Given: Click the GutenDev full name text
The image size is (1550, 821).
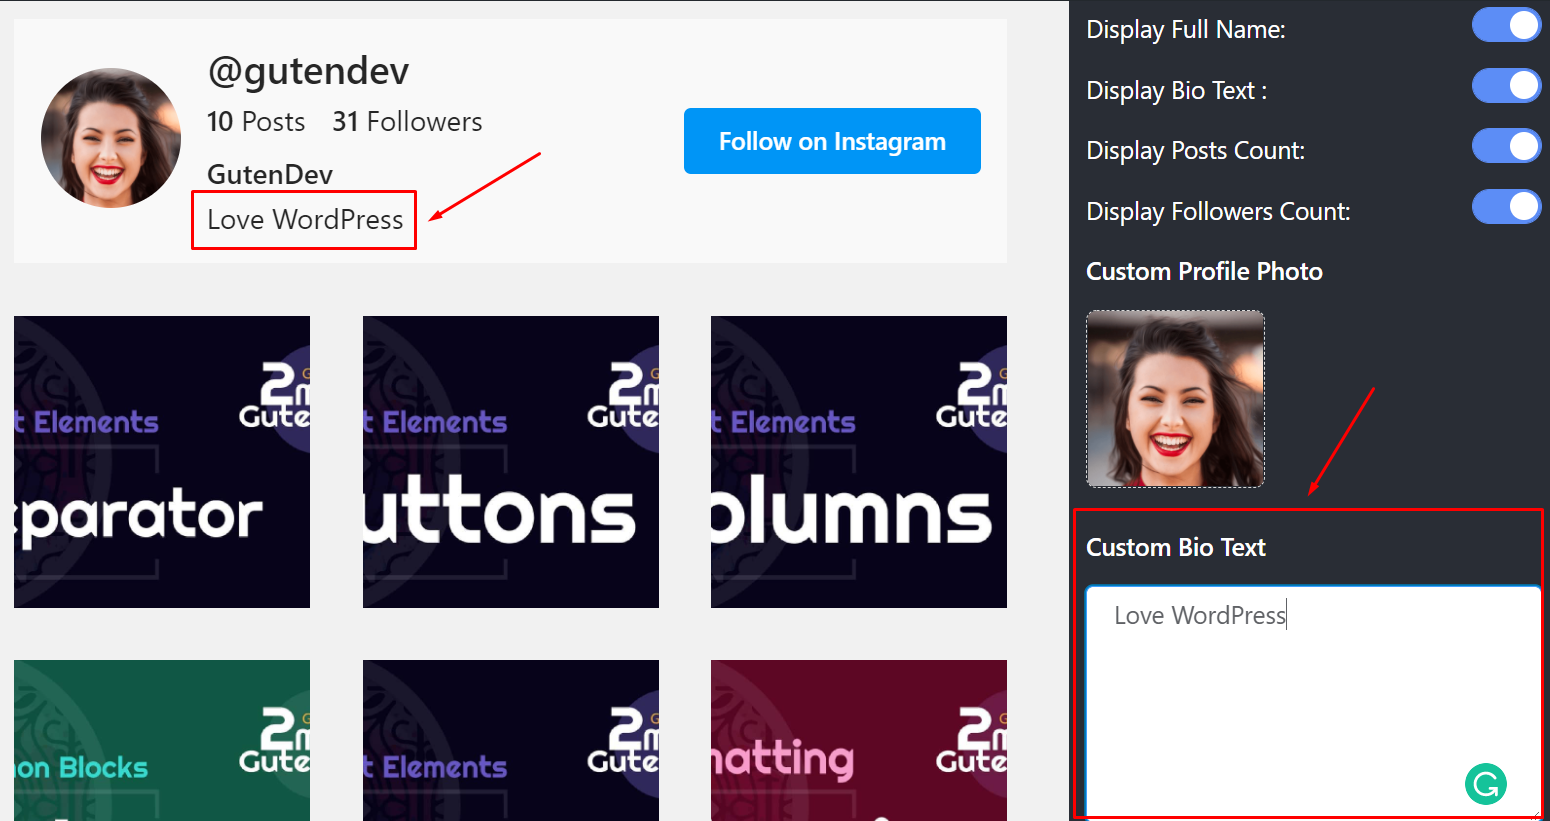Looking at the screenshot, I should pos(270,174).
